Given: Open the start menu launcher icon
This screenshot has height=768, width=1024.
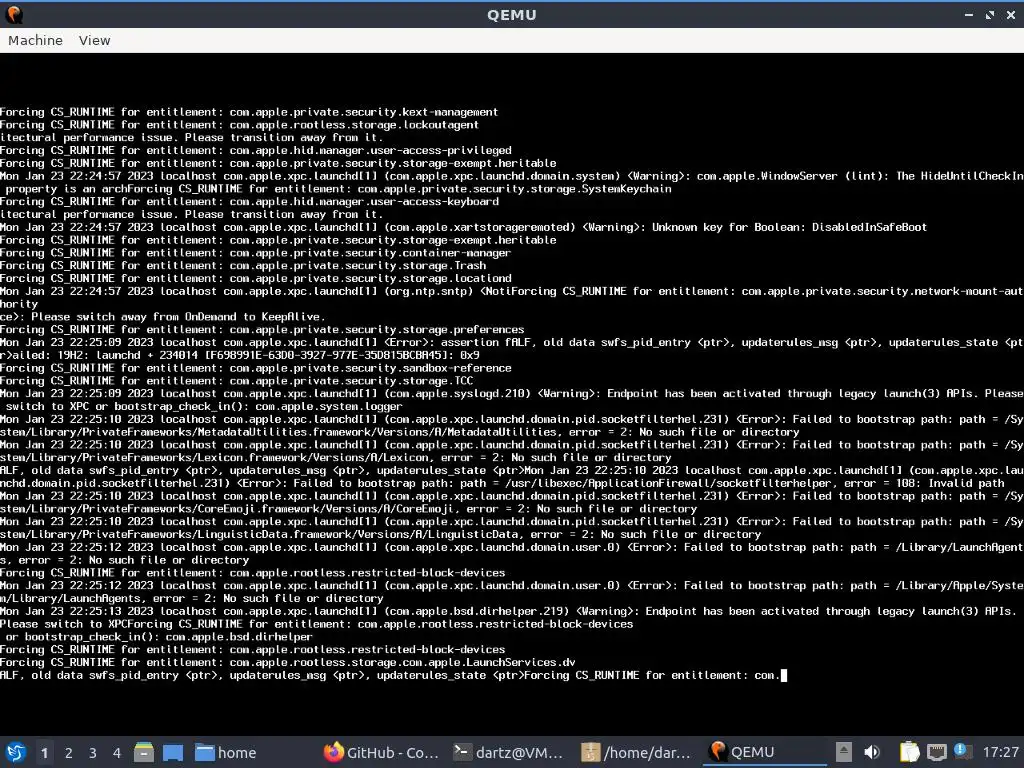Looking at the screenshot, I should pos(16,752).
